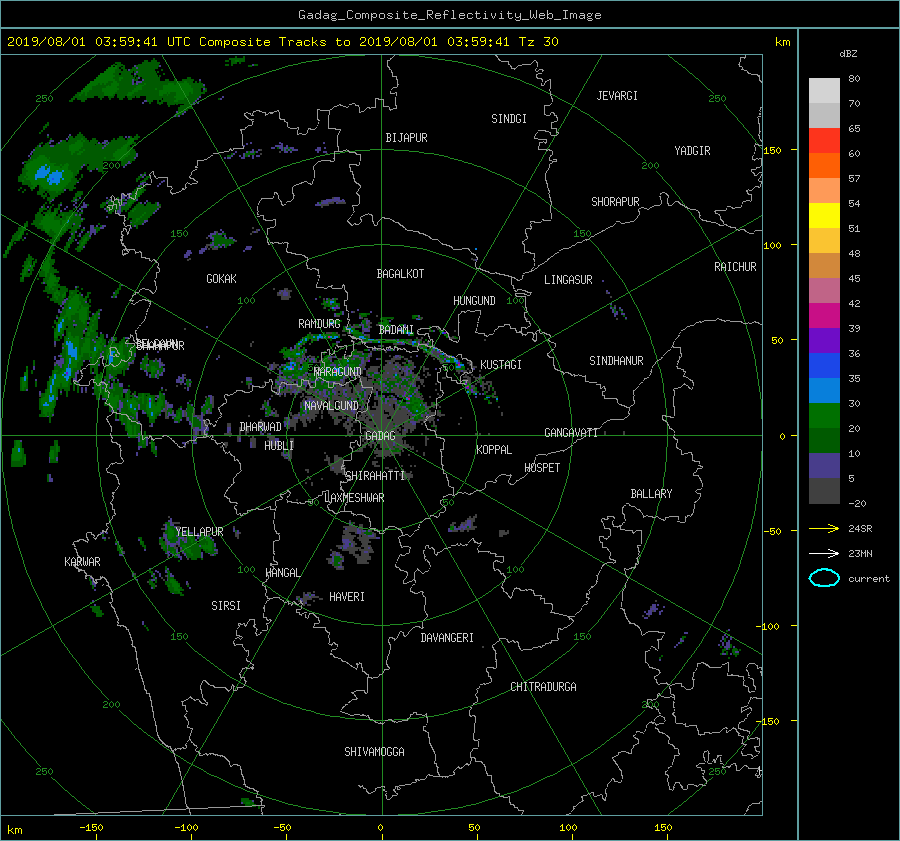The image size is (900, 841).
Task: Click the BAGALKOT city label
Action: 400,274
